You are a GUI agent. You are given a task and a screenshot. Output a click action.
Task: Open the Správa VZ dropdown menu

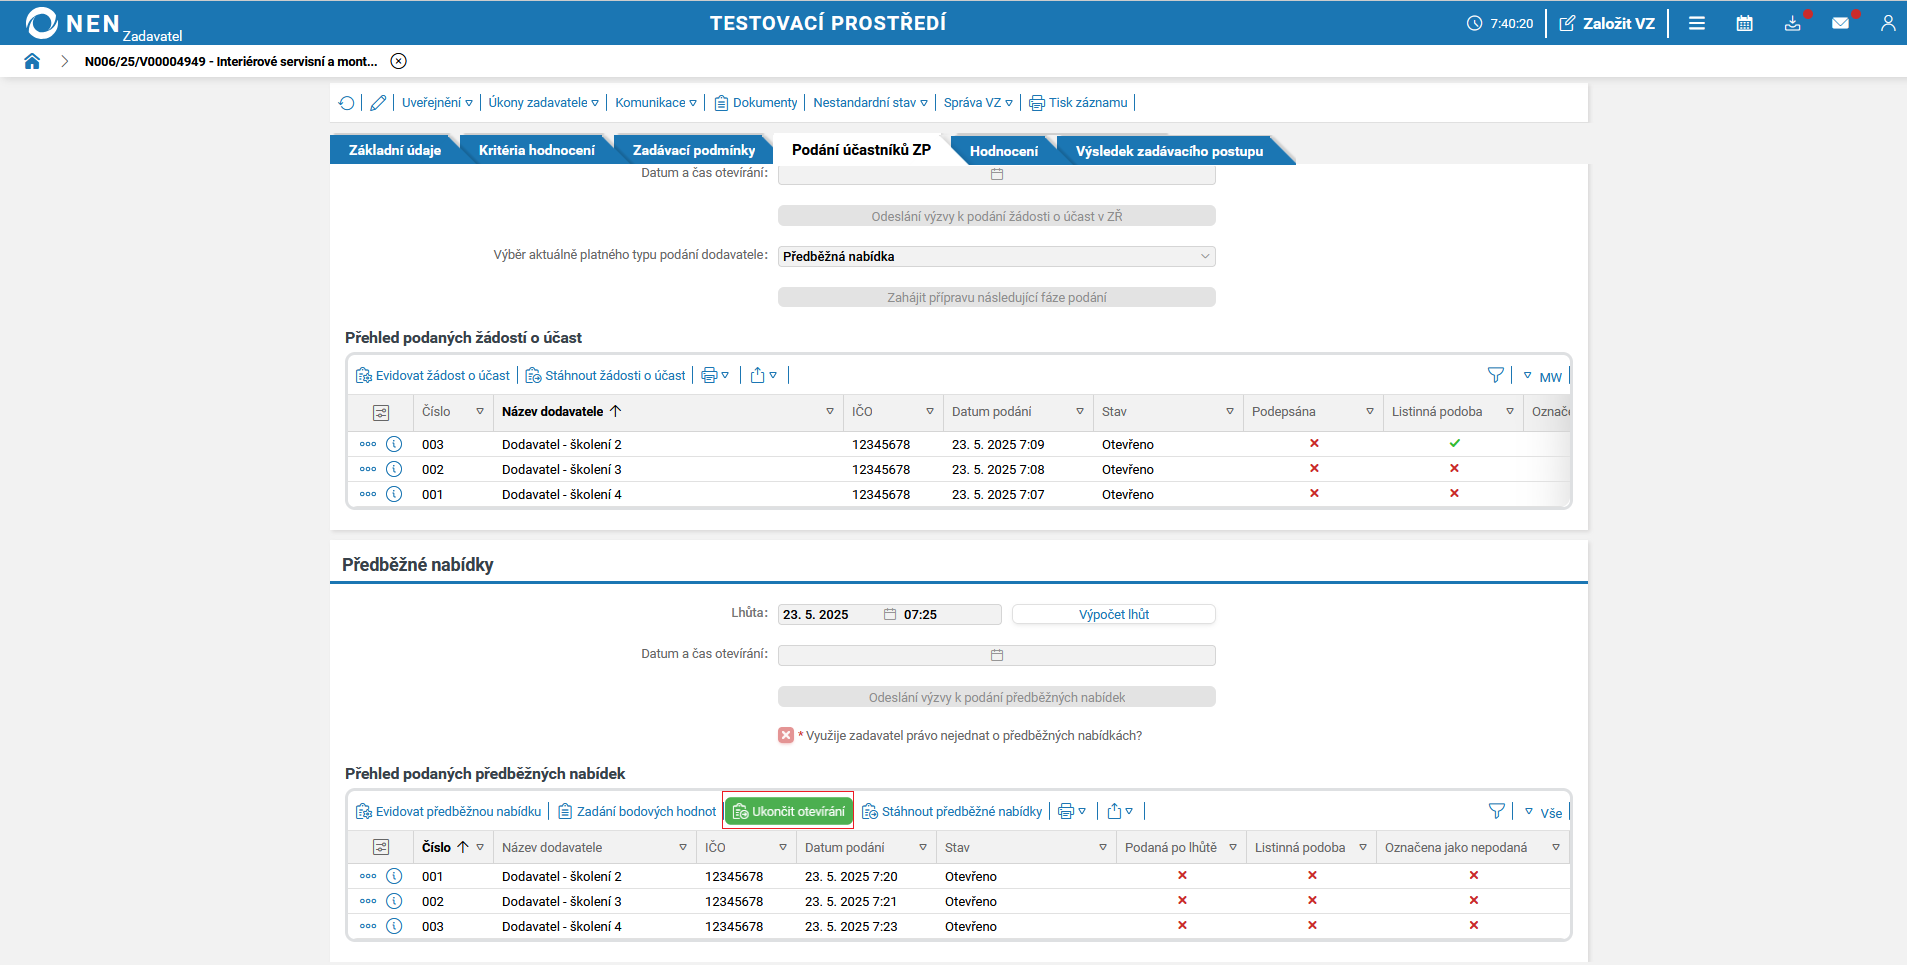(x=977, y=103)
